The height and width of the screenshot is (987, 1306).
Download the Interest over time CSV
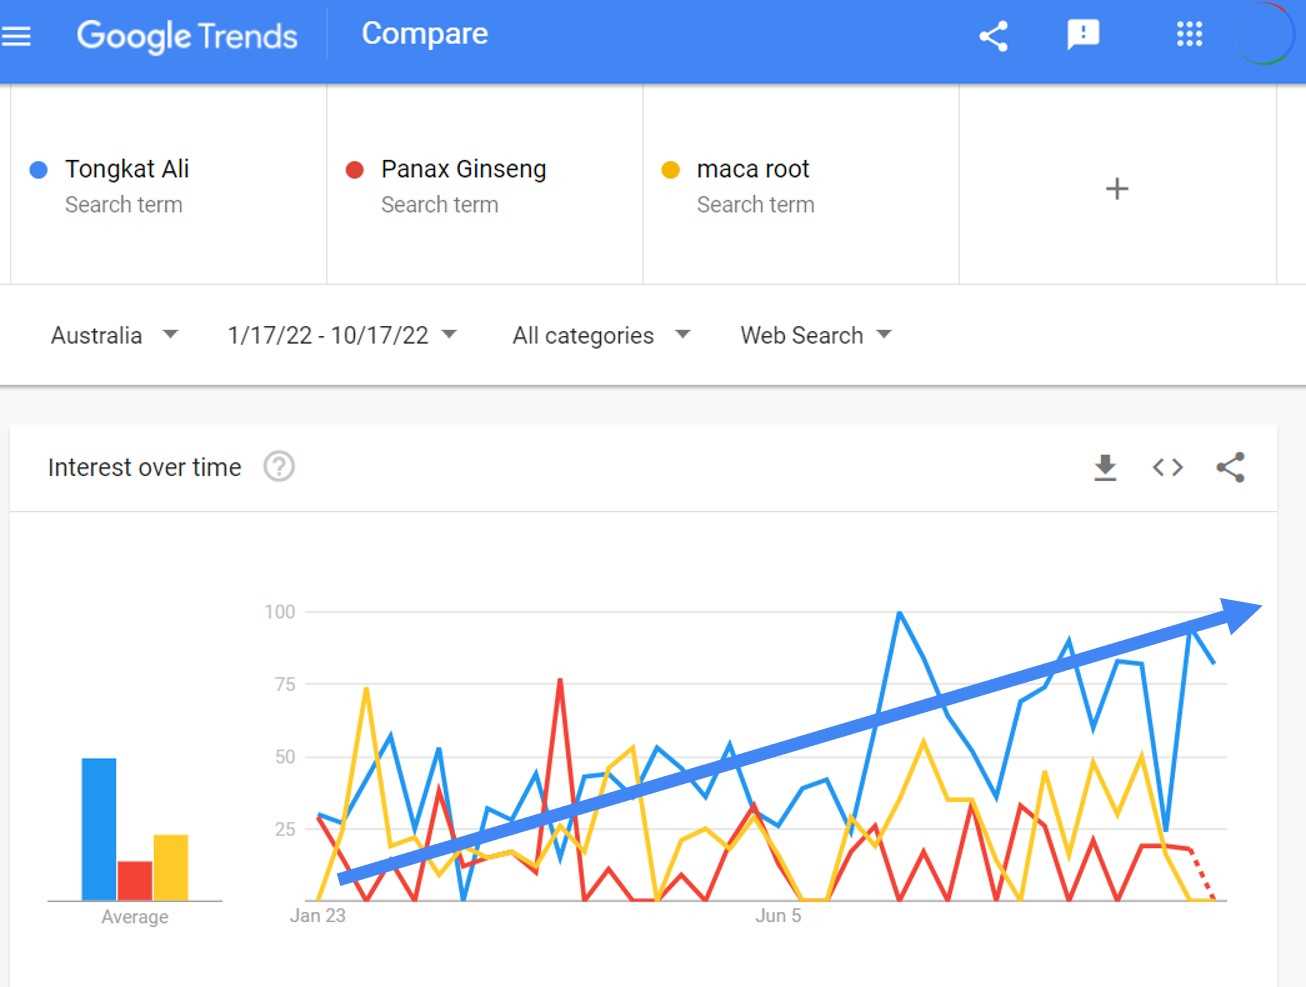(1105, 467)
